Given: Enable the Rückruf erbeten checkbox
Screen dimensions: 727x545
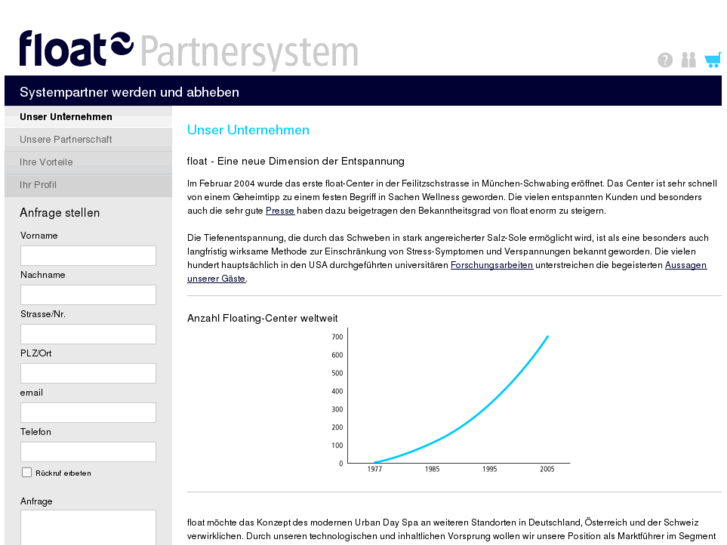Looking at the screenshot, I should tap(27, 472).
